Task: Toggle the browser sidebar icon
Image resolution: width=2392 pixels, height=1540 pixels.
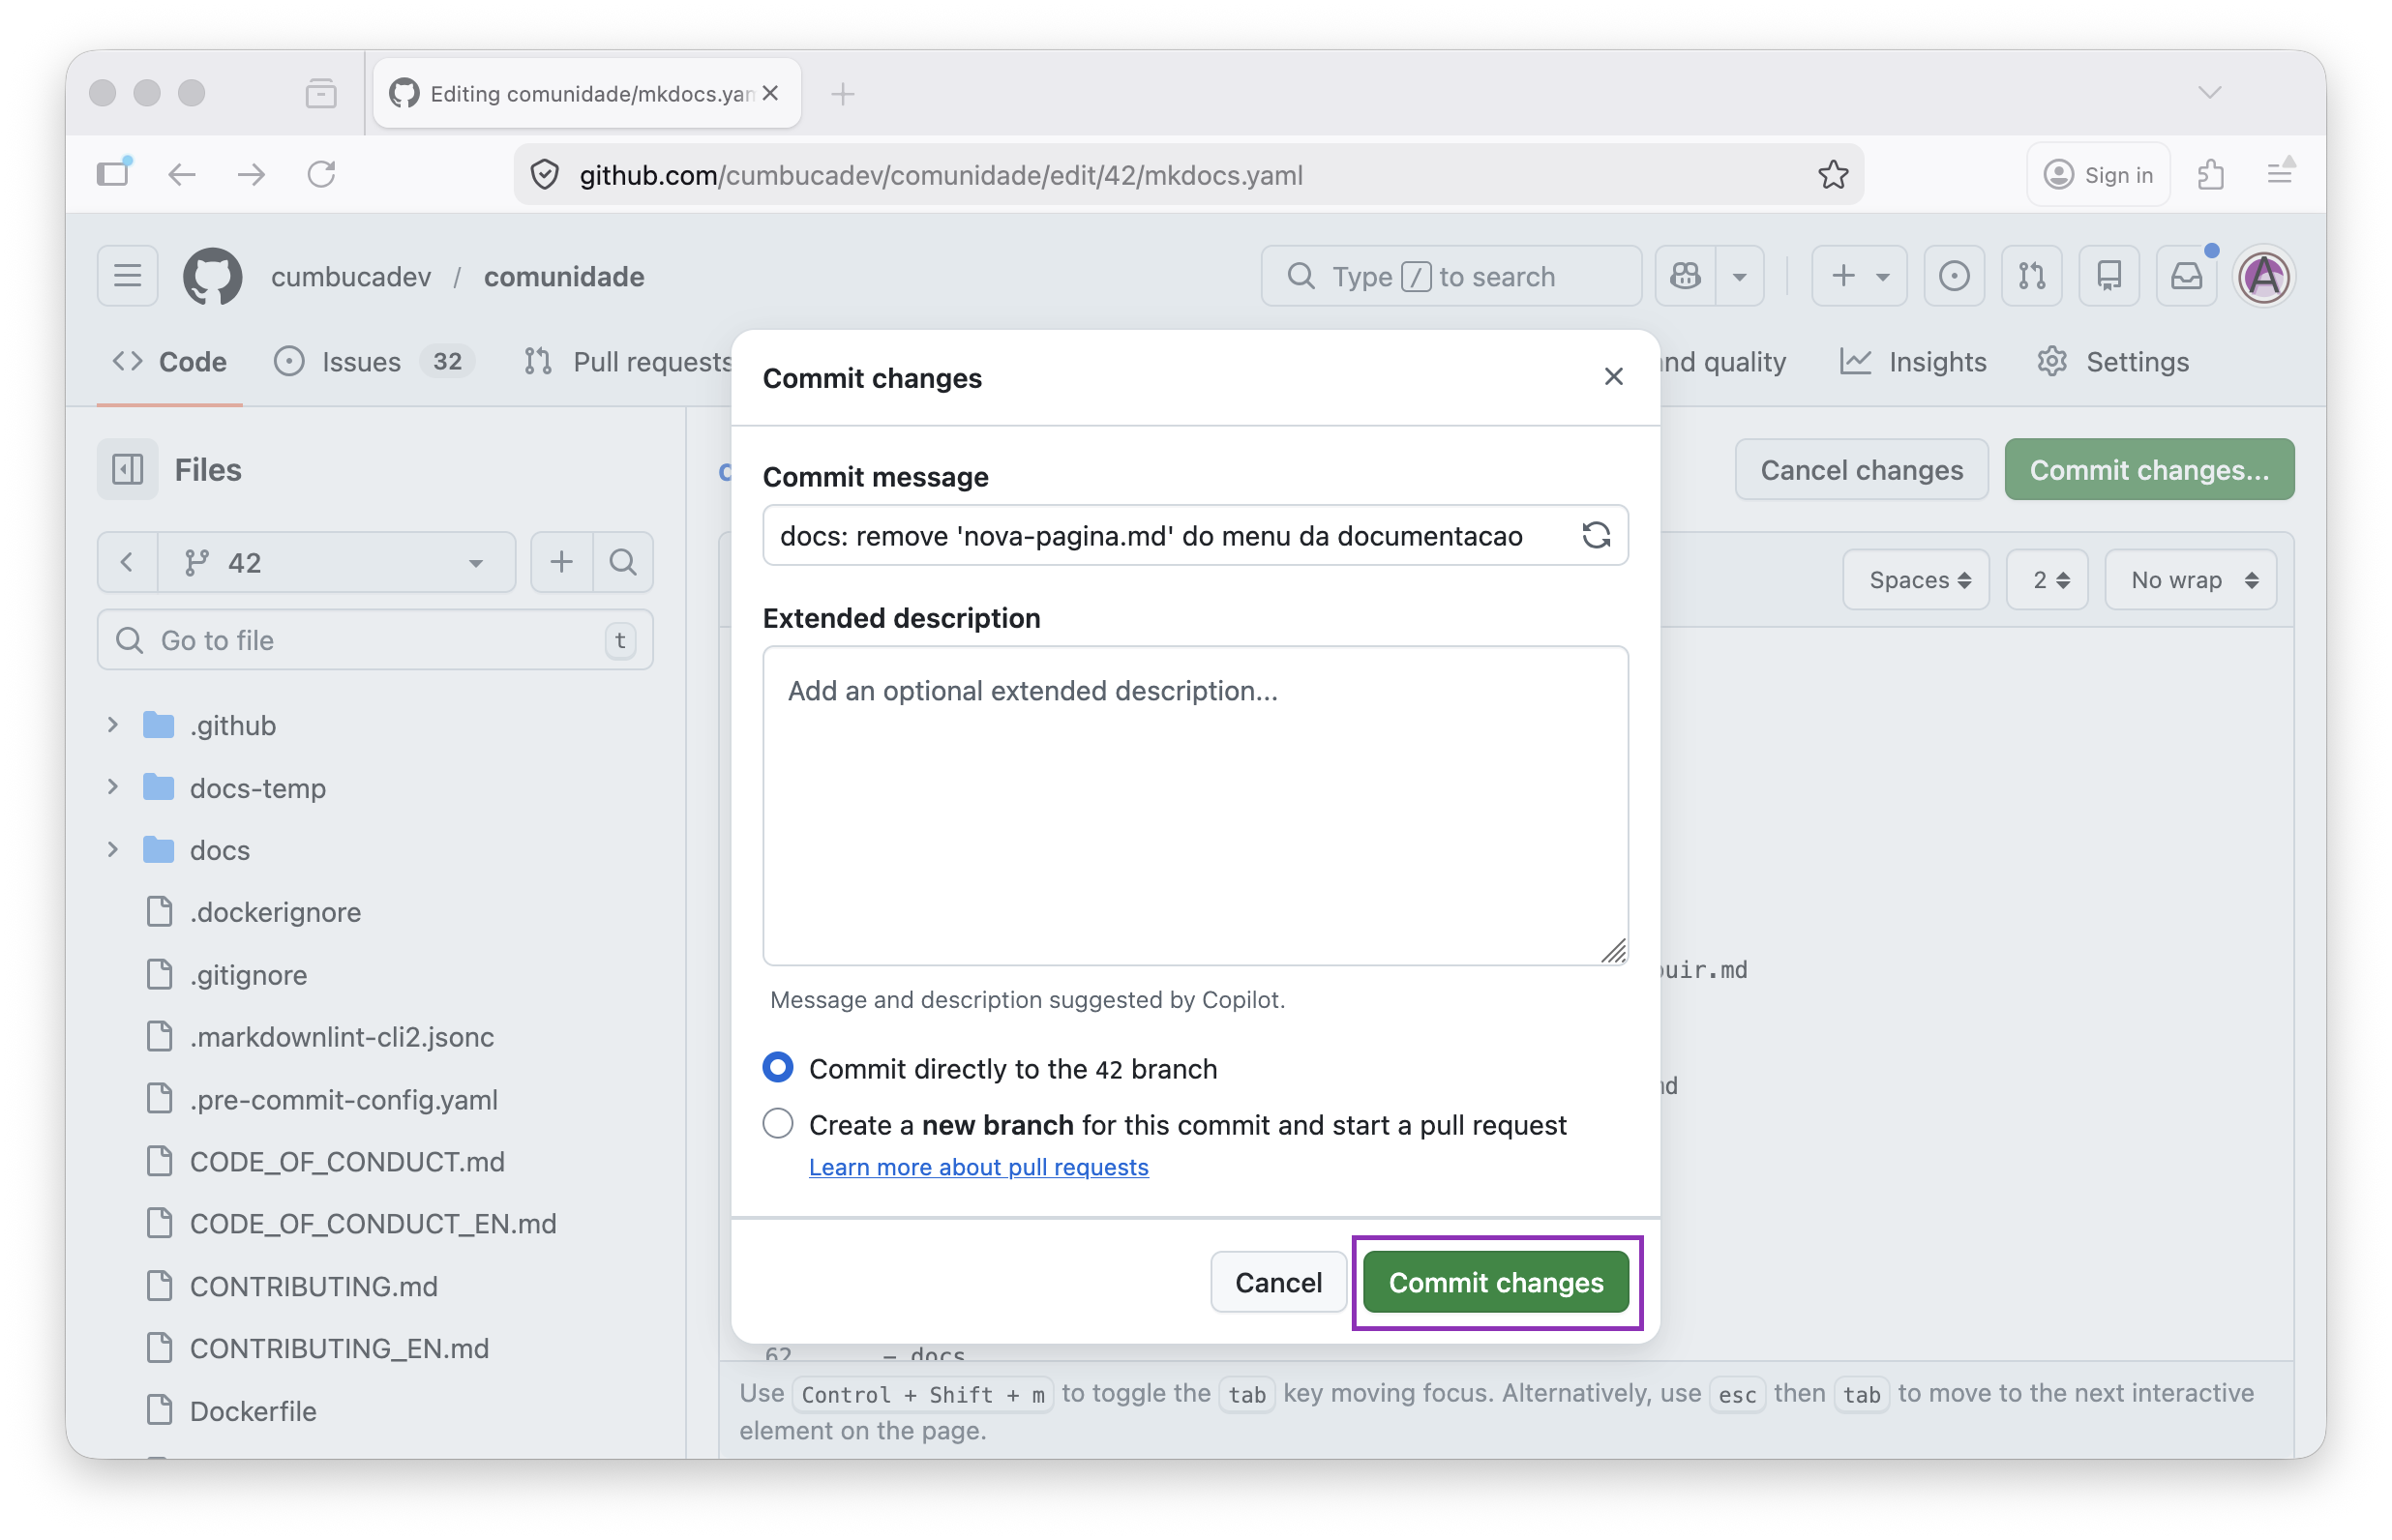Action: pos(113,173)
